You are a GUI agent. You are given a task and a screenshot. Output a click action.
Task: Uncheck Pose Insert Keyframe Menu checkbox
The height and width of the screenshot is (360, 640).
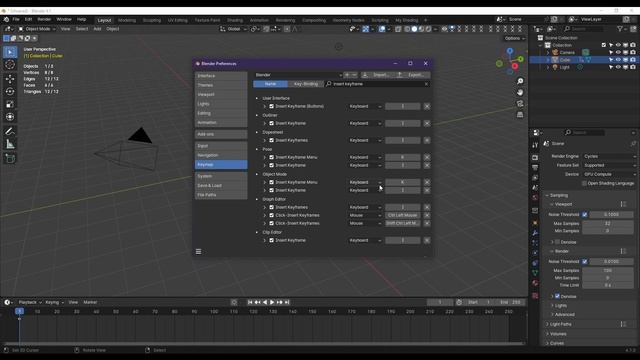tap(271, 157)
